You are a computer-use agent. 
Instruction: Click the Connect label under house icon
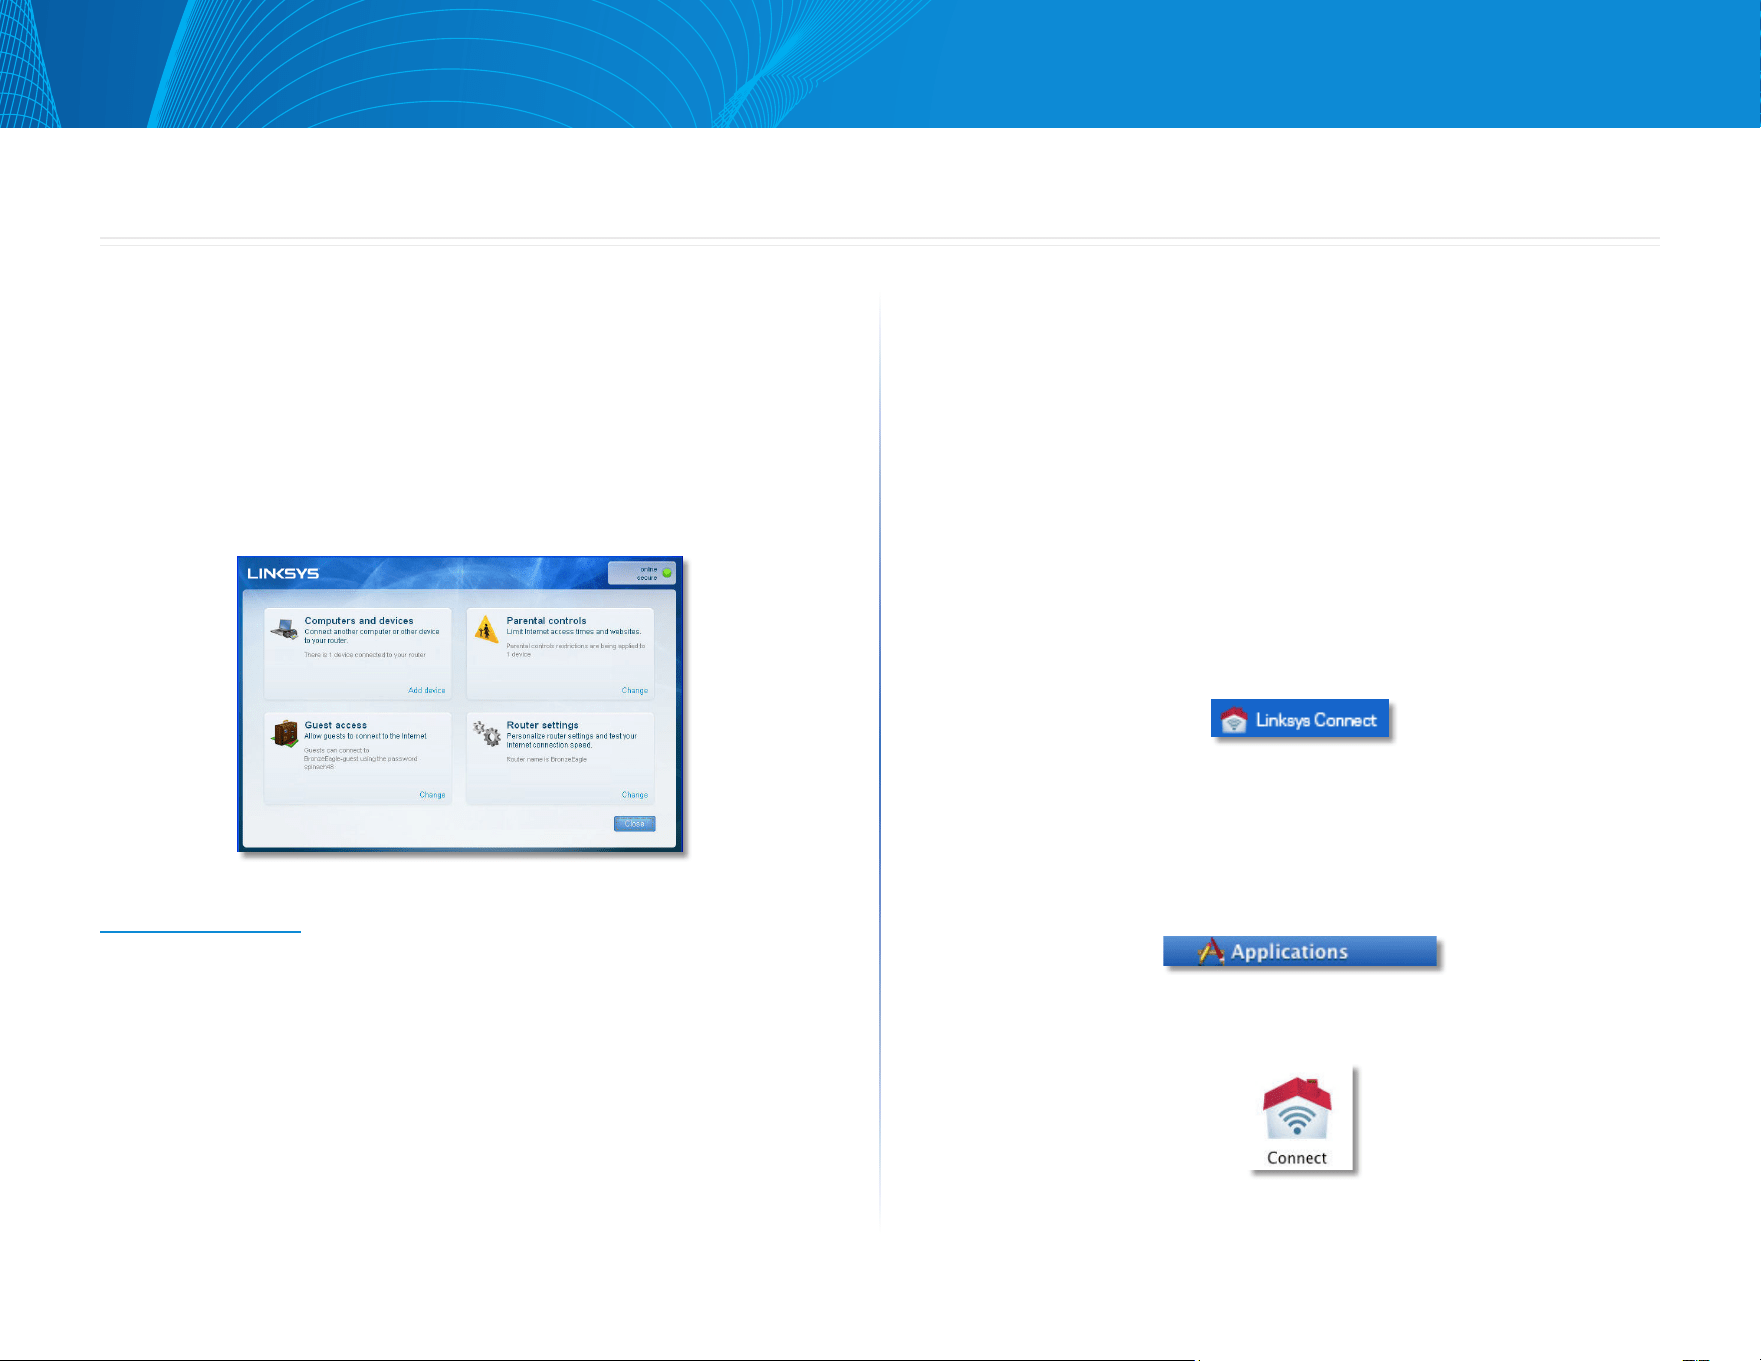click(1297, 1158)
